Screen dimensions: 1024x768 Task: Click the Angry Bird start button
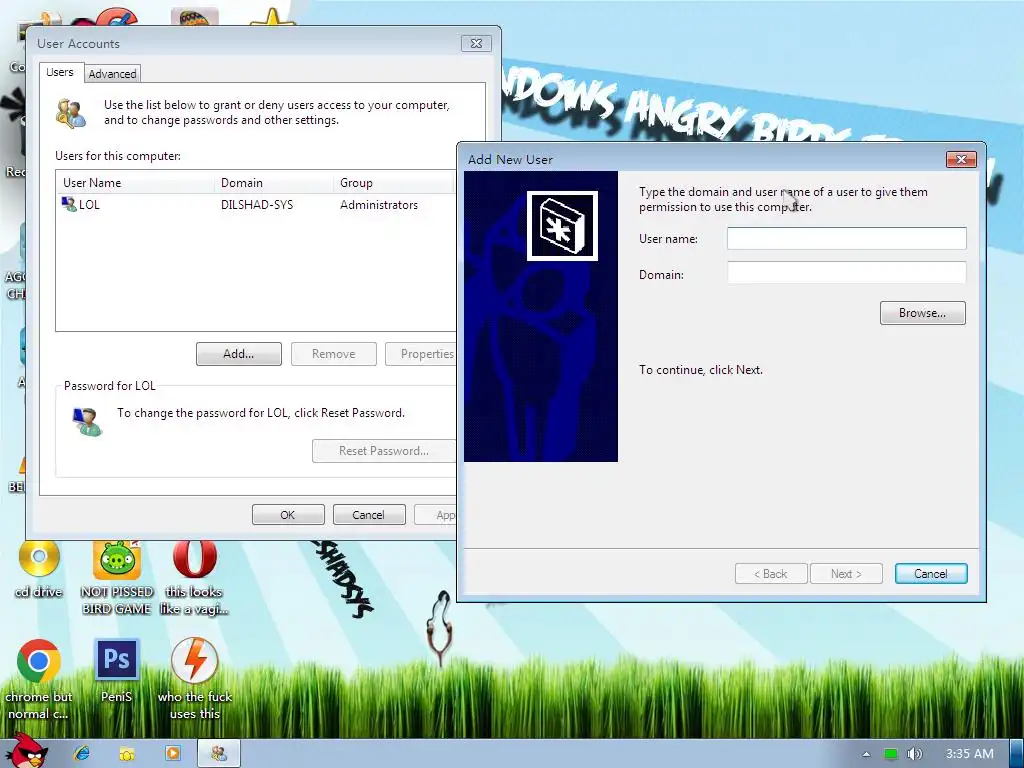pos(26,751)
